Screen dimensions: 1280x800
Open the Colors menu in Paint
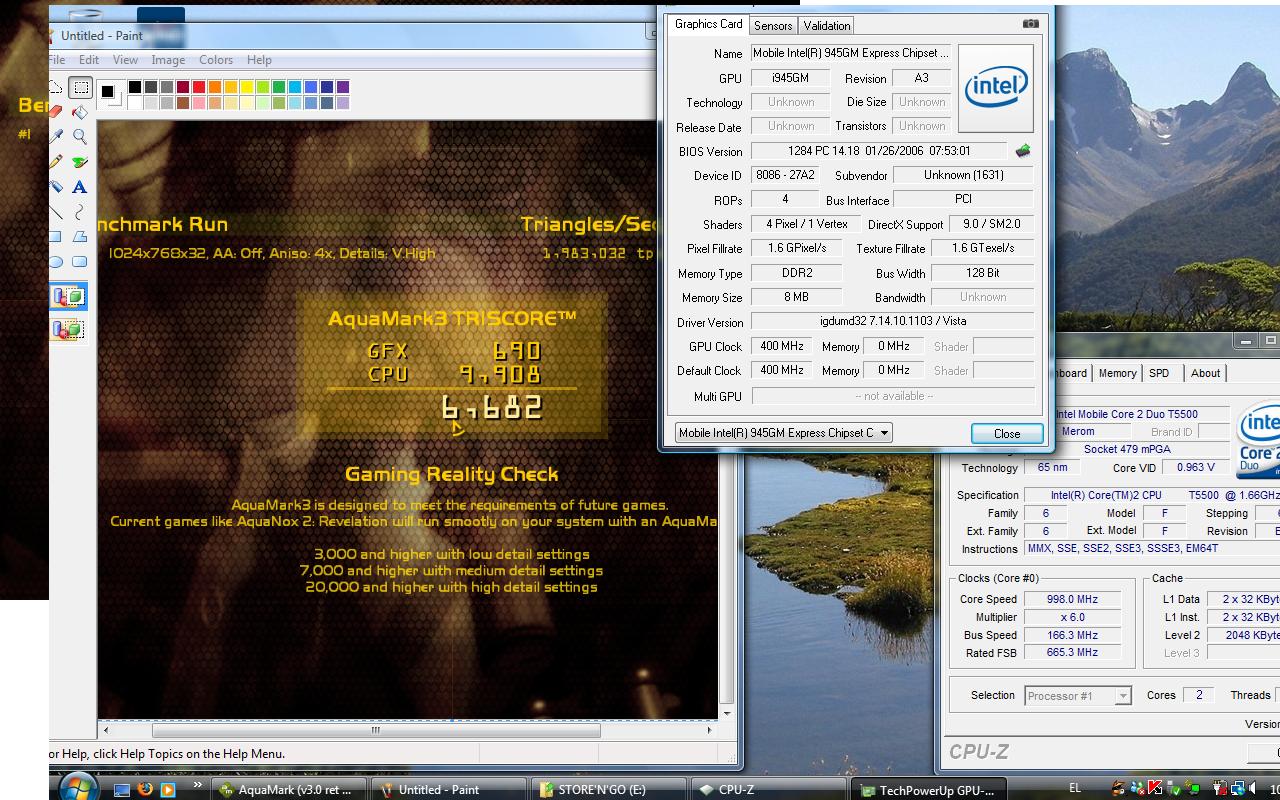[x=216, y=60]
